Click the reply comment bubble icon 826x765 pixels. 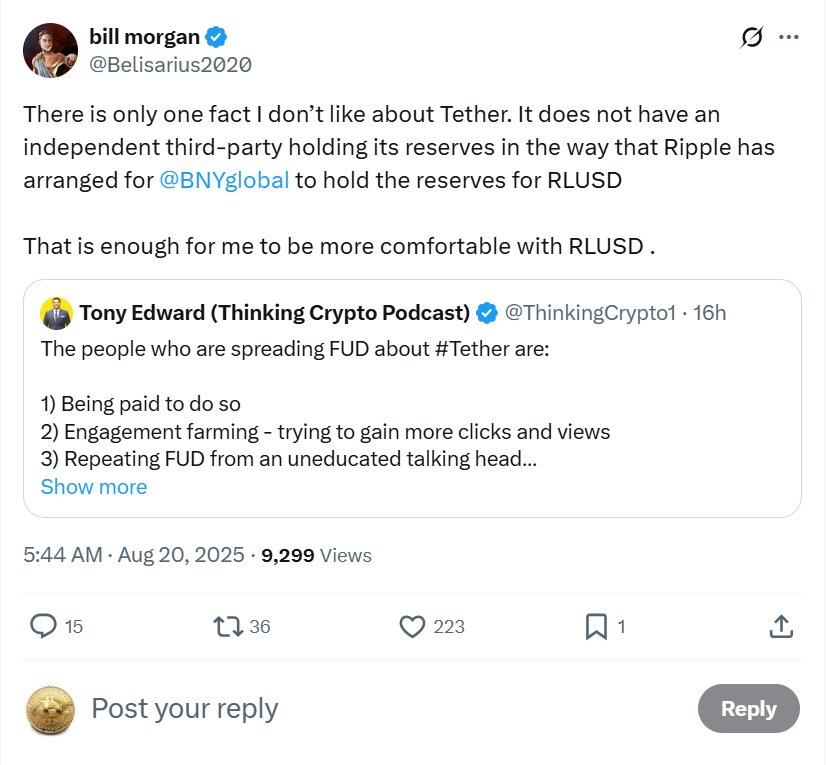pyautogui.click(x=43, y=626)
